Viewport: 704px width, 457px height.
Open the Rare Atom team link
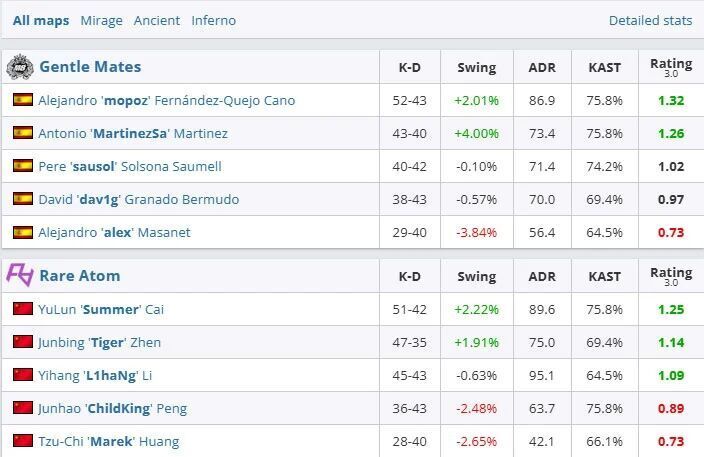tap(79, 276)
